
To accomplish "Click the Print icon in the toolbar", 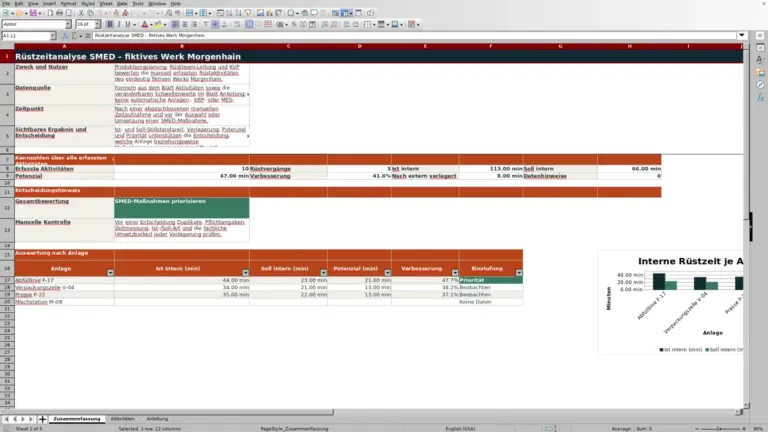I will pos(59,13).
